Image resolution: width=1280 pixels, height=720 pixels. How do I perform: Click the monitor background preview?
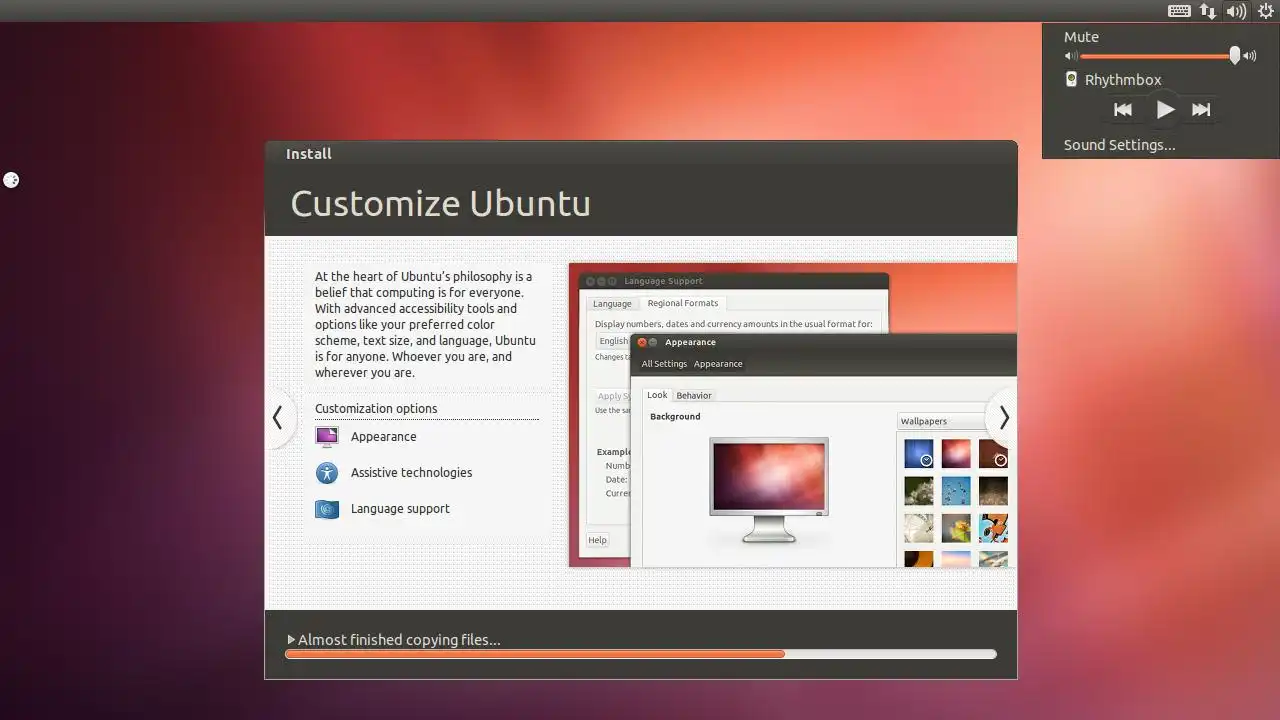point(768,489)
